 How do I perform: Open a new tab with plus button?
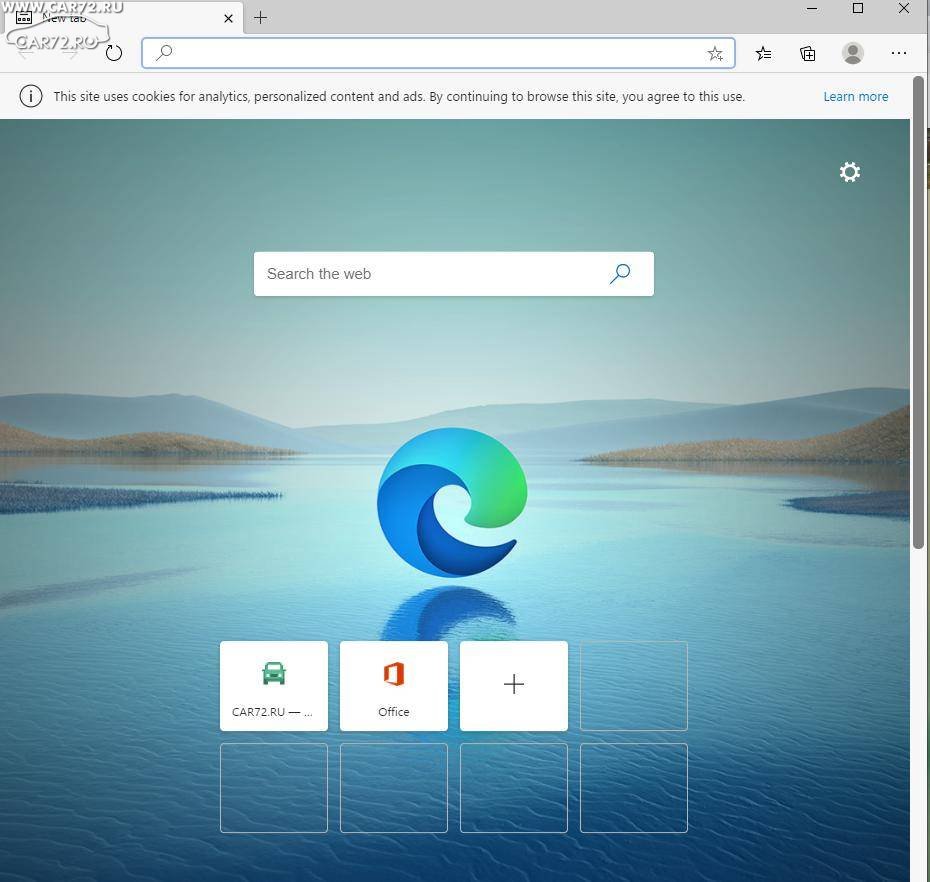point(260,18)
